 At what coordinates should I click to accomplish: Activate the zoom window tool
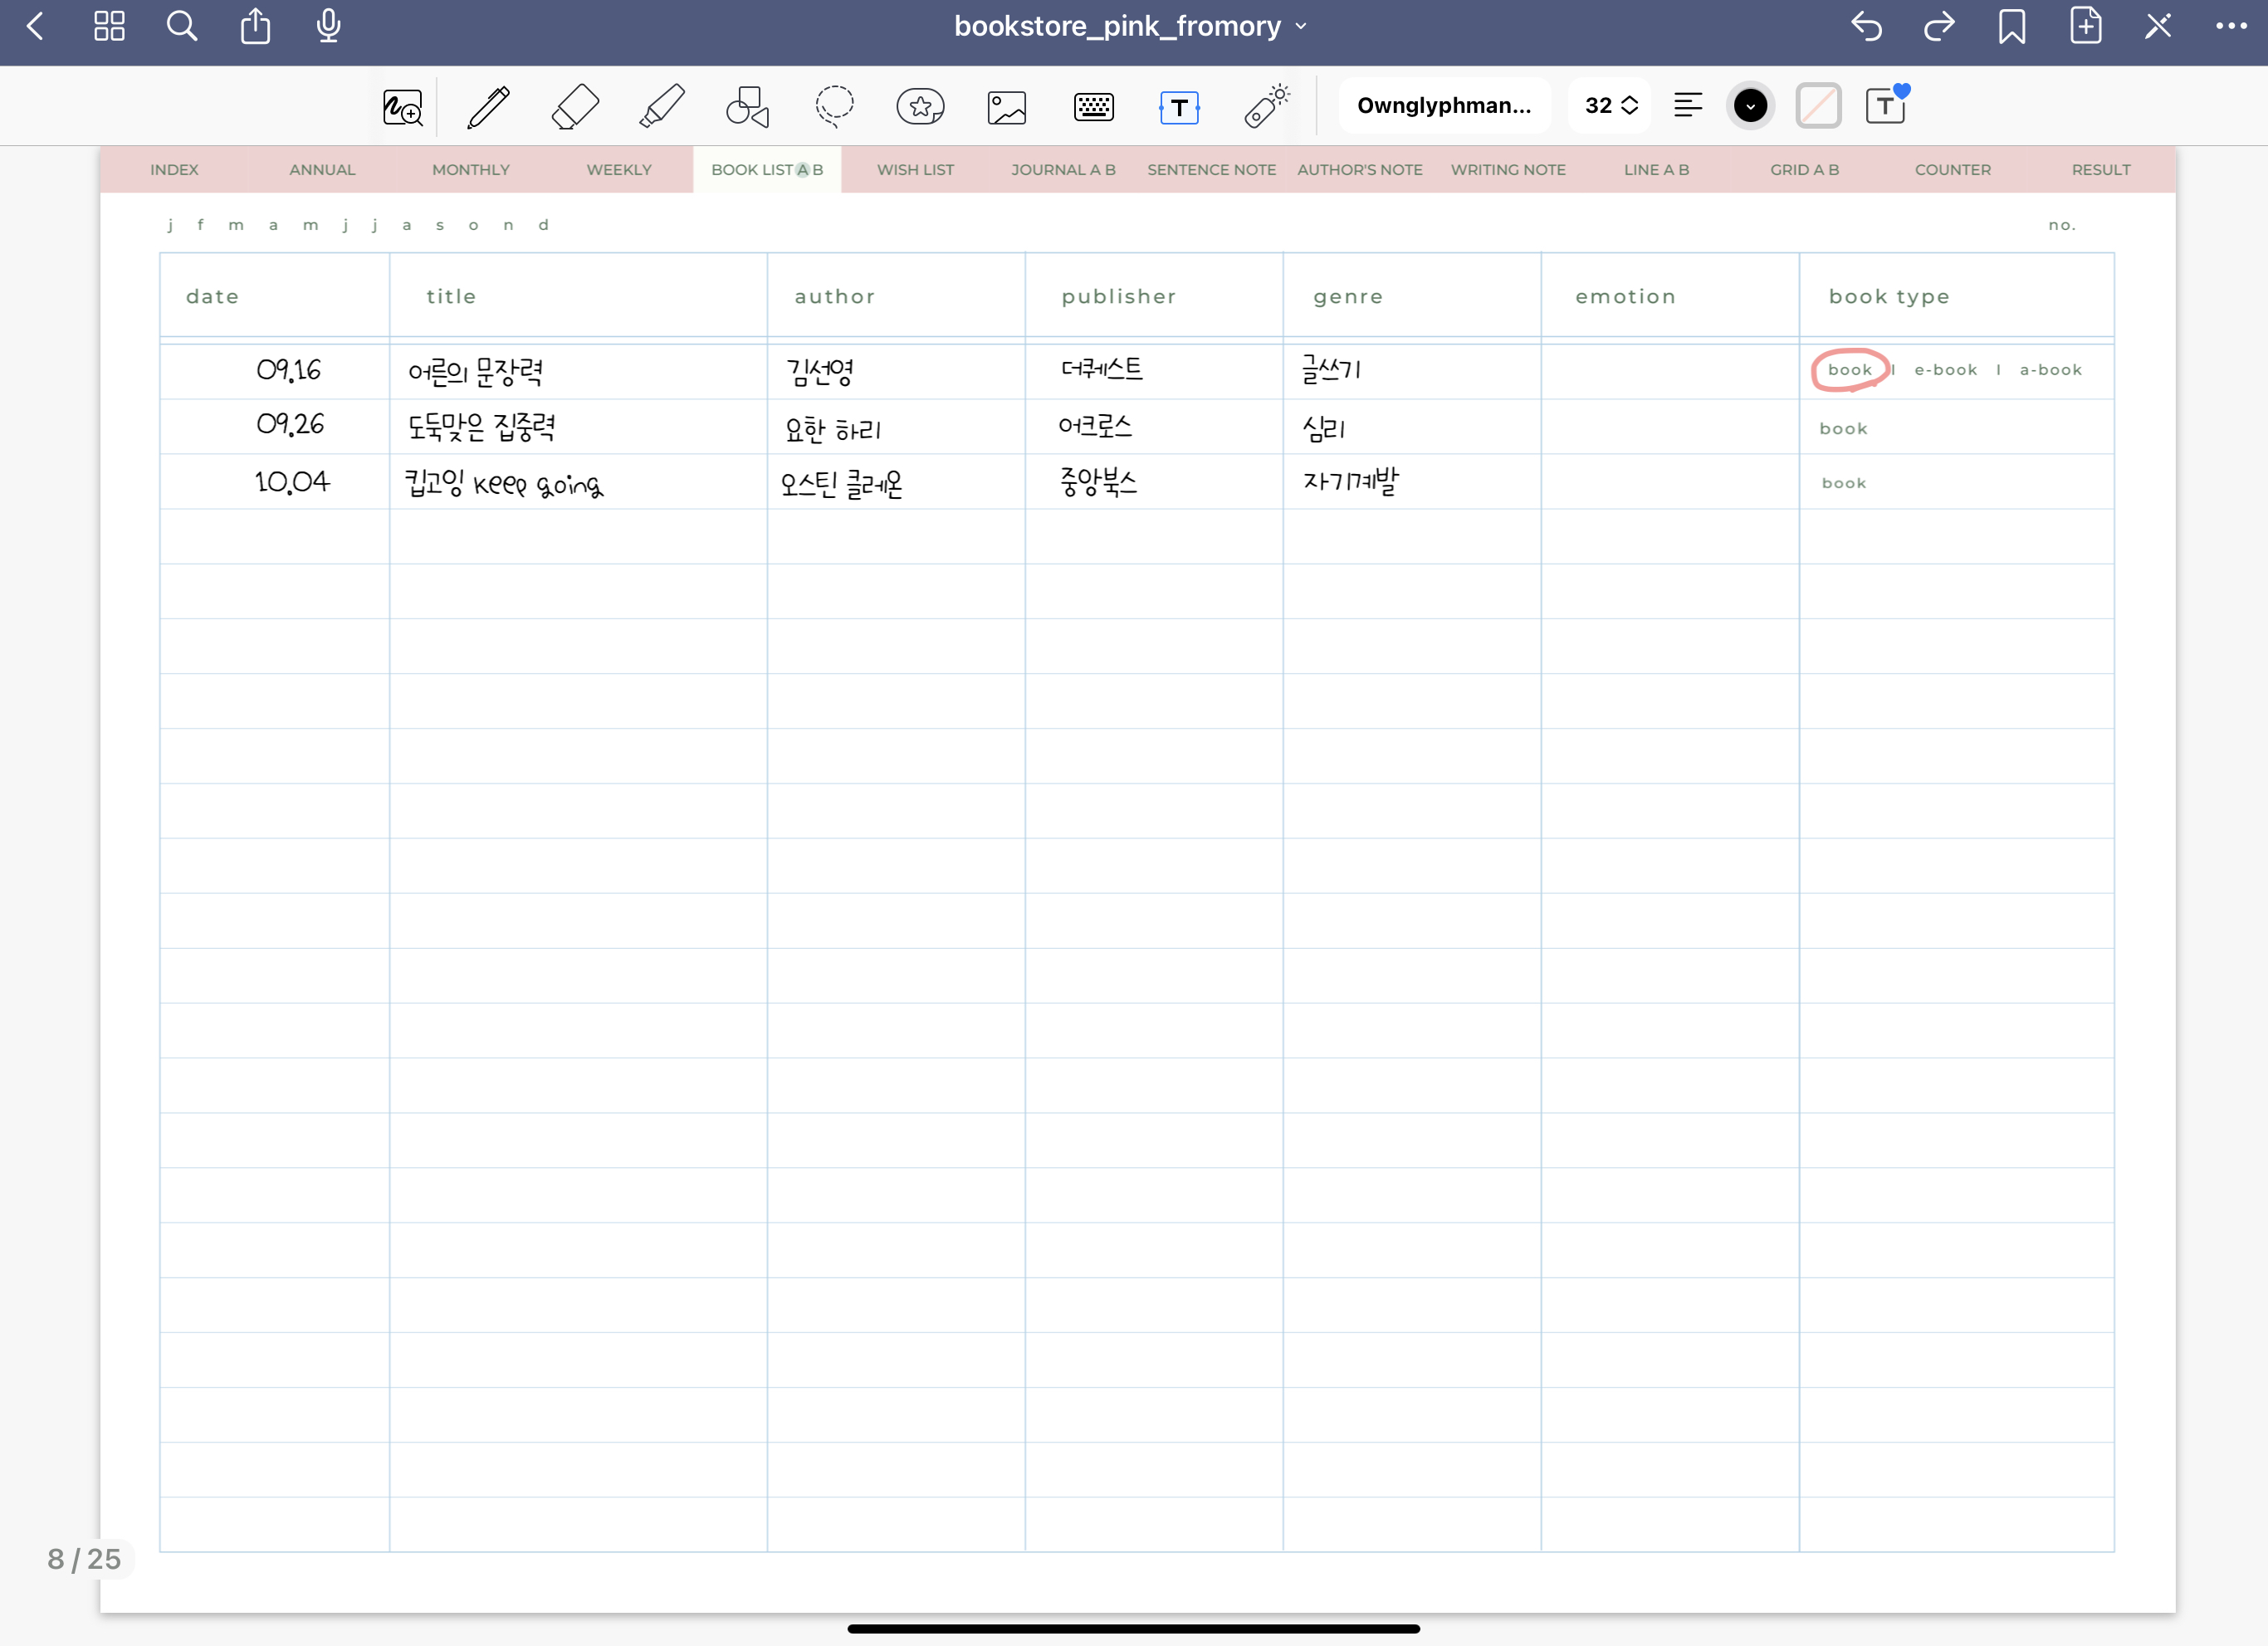pos(403,106)
